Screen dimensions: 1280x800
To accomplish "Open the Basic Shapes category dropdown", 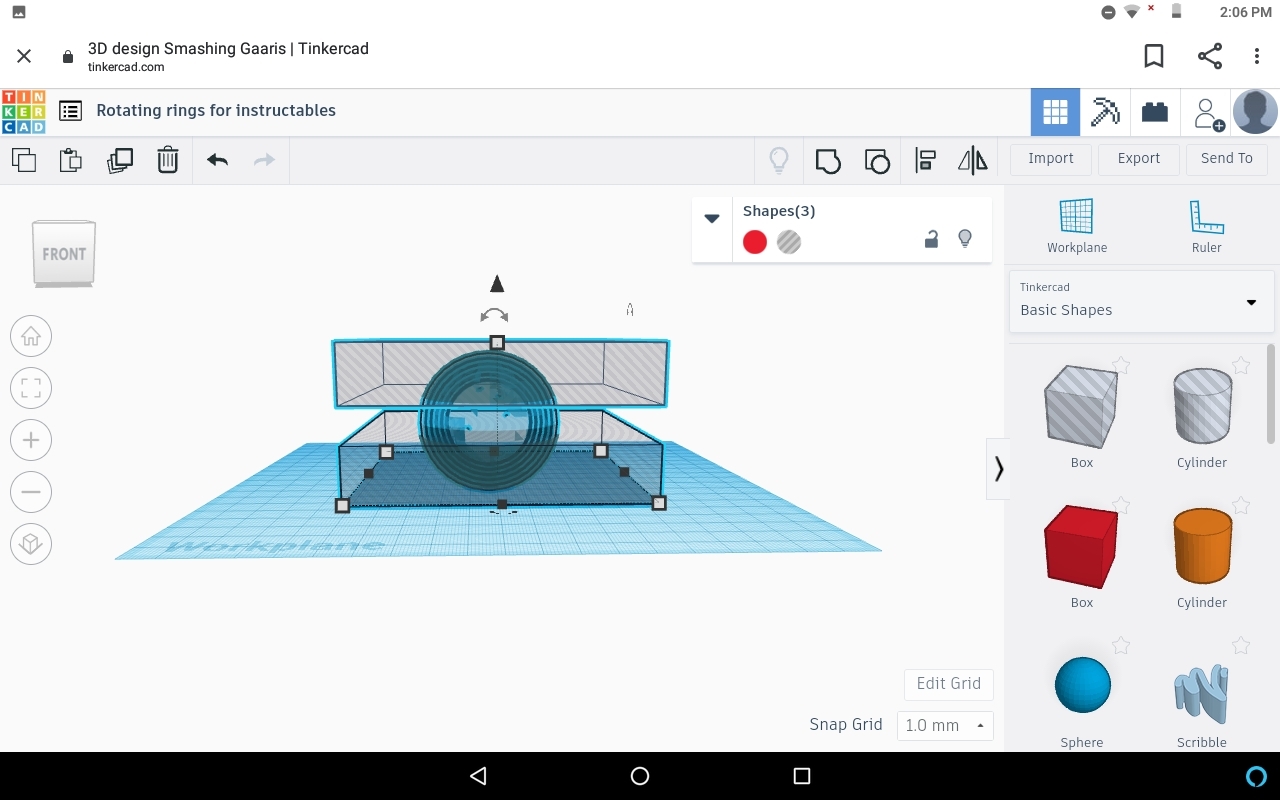I will (x=1141, y=300).
